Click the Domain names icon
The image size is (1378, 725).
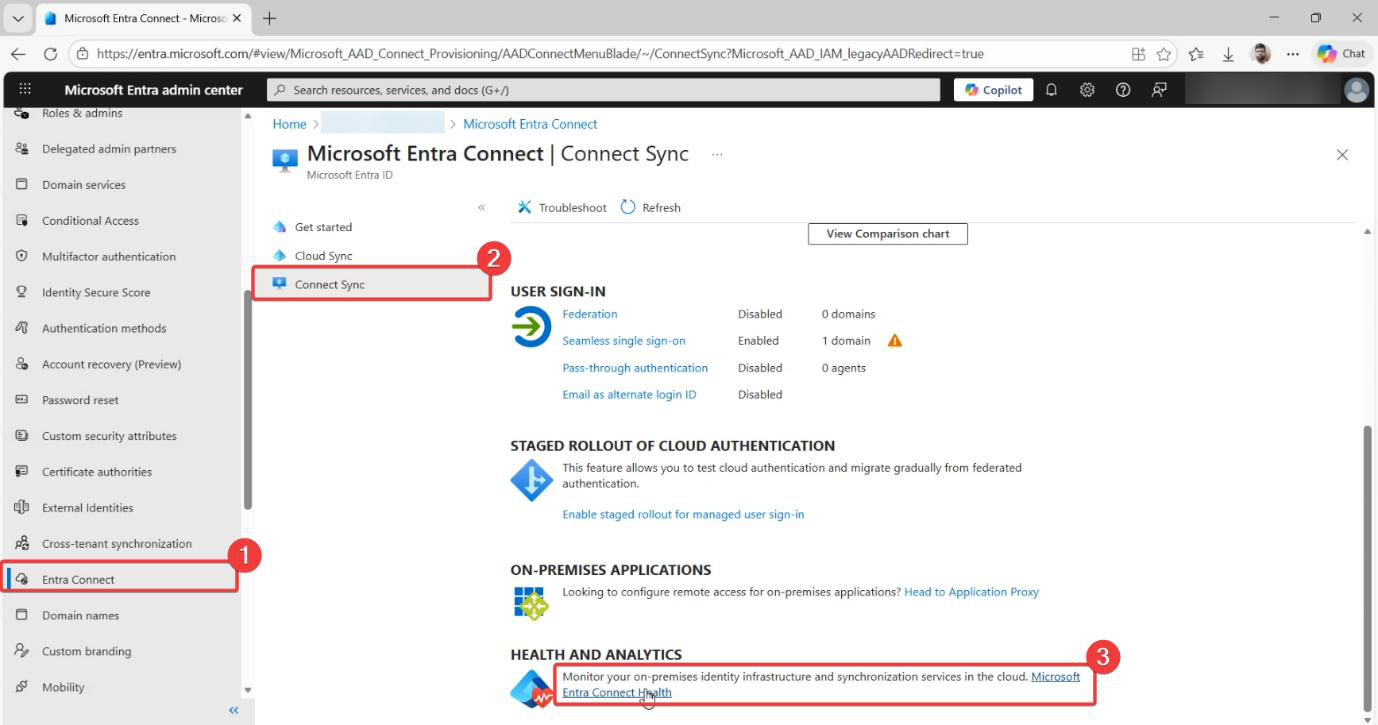pyautogui.click(x=22, y=615)
